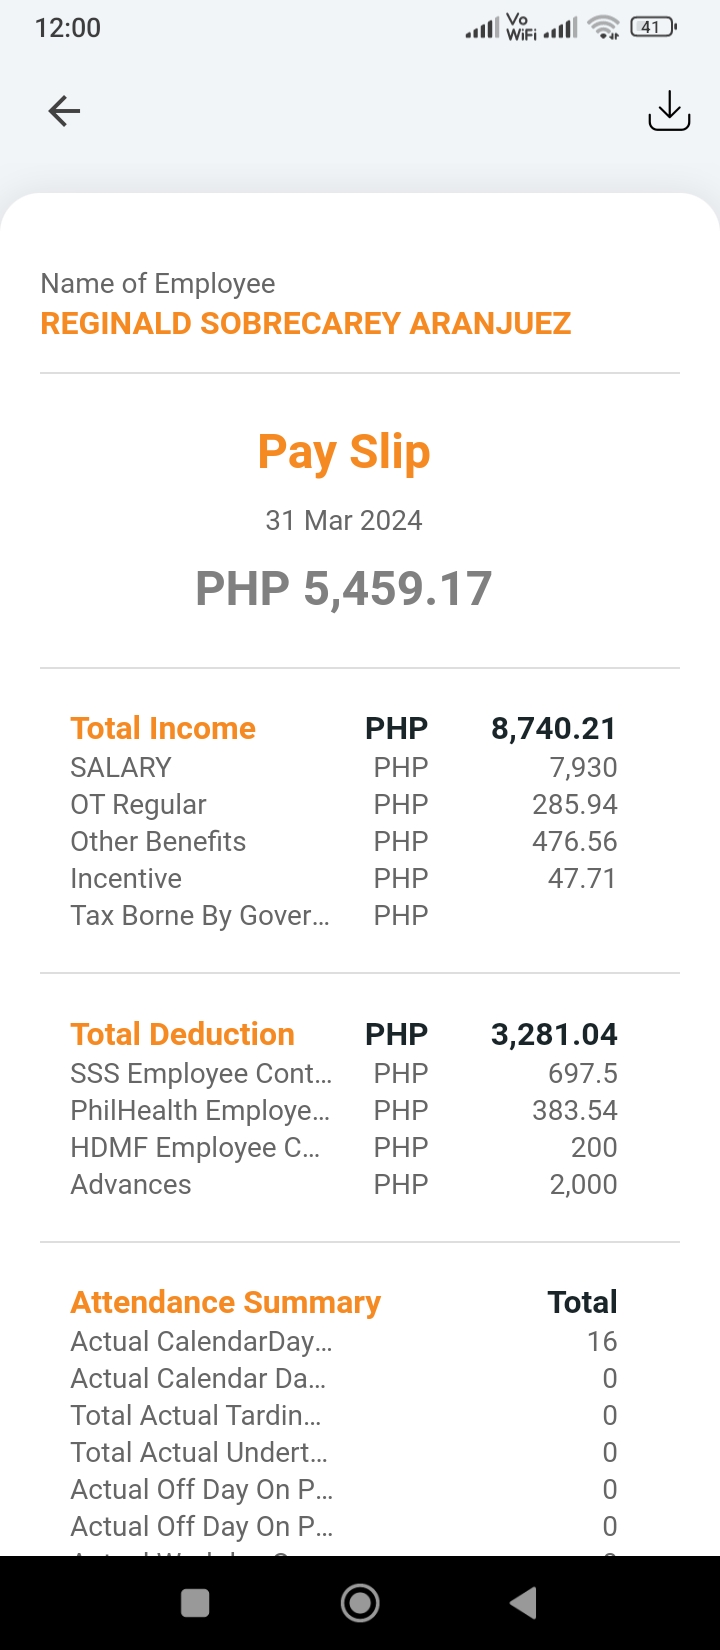Tap the SSS Employee Cont... deduction row

point(201,1073)
